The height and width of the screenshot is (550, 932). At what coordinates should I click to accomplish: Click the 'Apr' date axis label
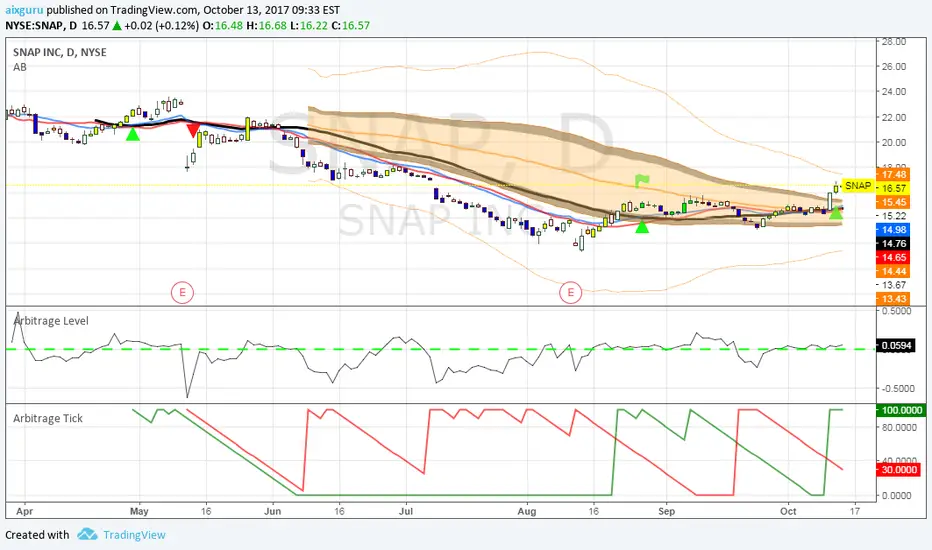[x=24, y=511]
